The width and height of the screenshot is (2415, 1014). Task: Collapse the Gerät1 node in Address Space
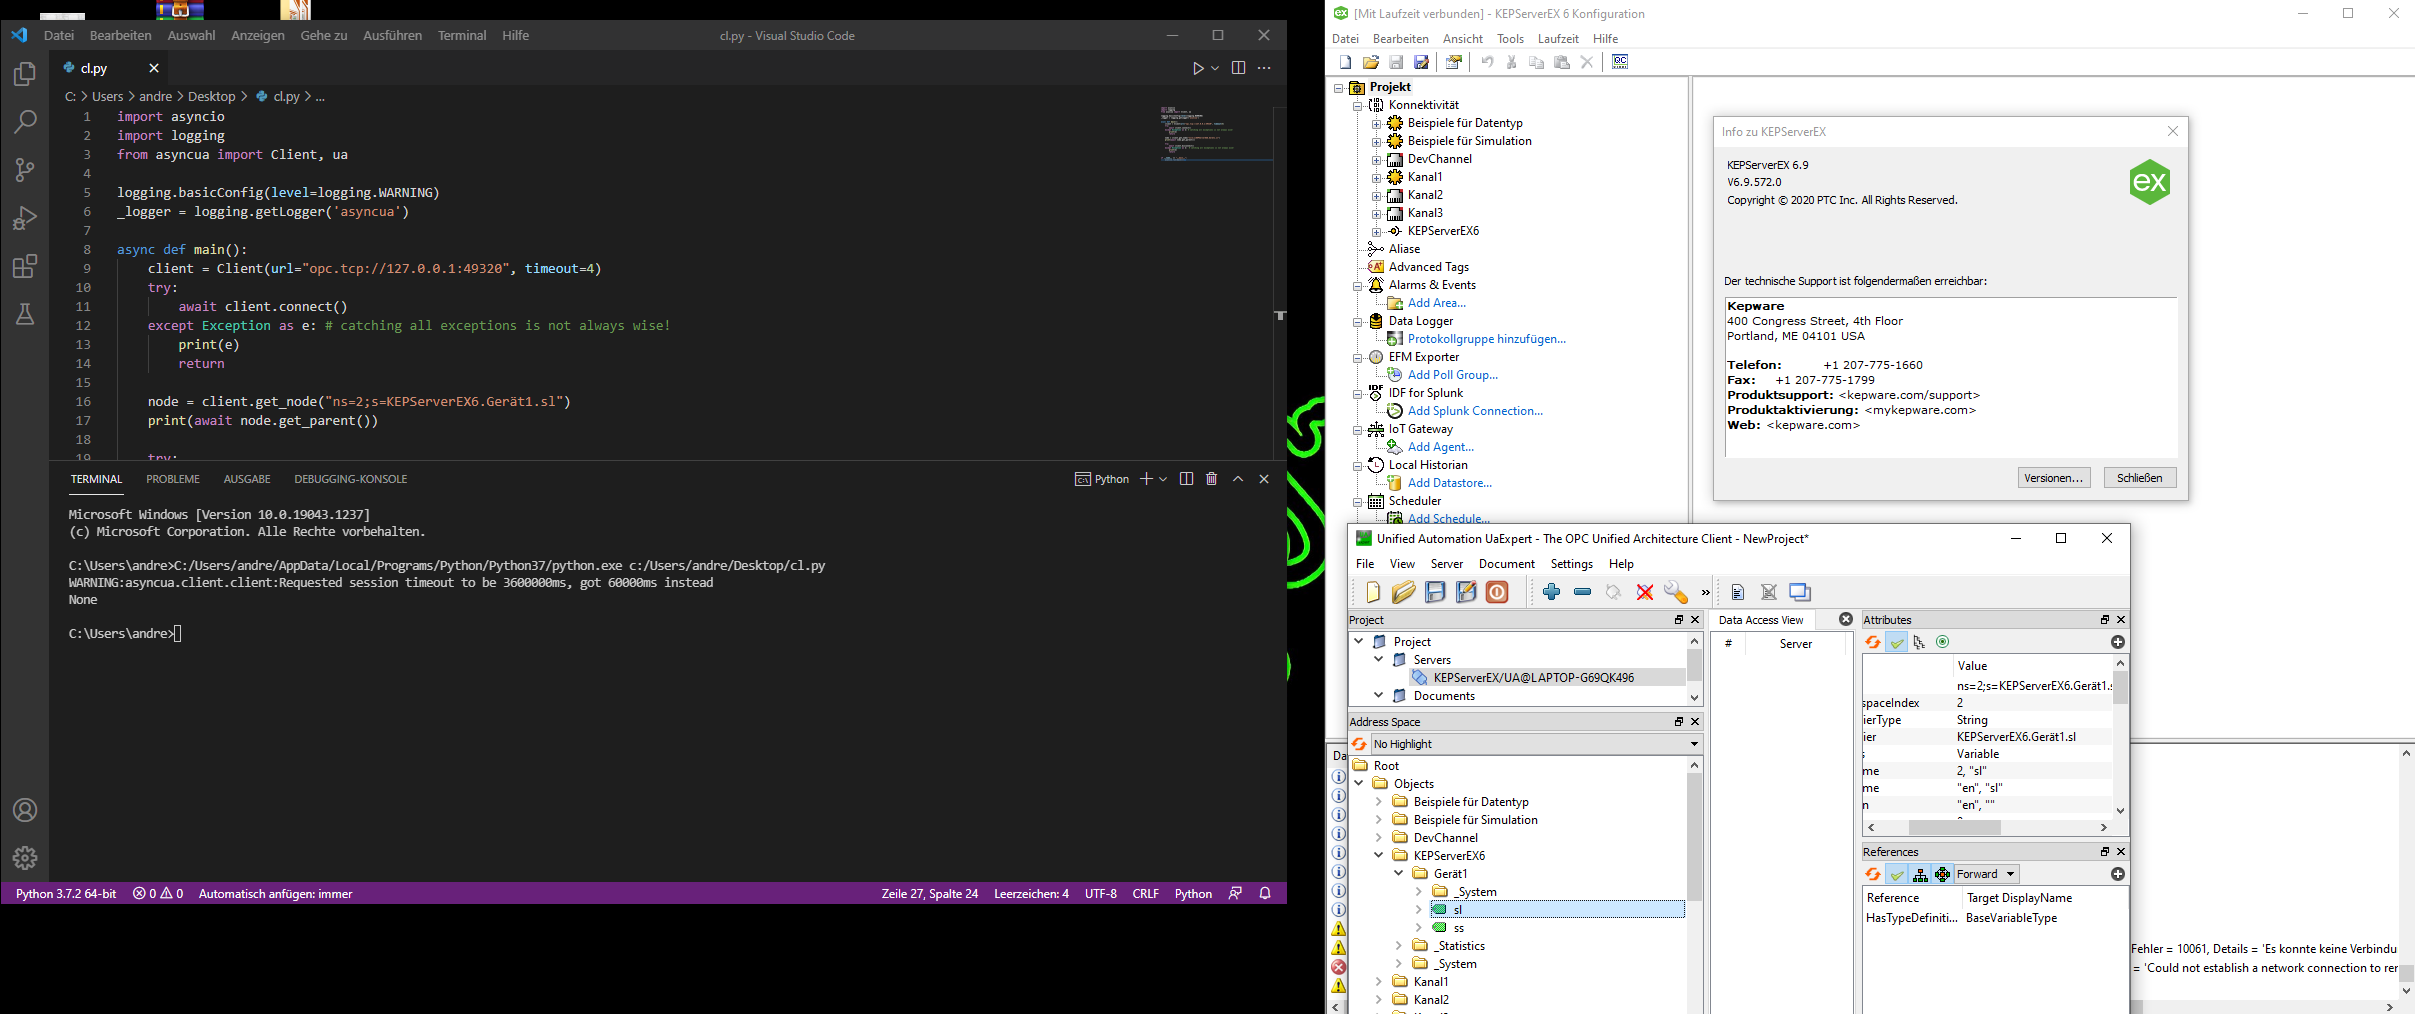(x=1399, y=873)
